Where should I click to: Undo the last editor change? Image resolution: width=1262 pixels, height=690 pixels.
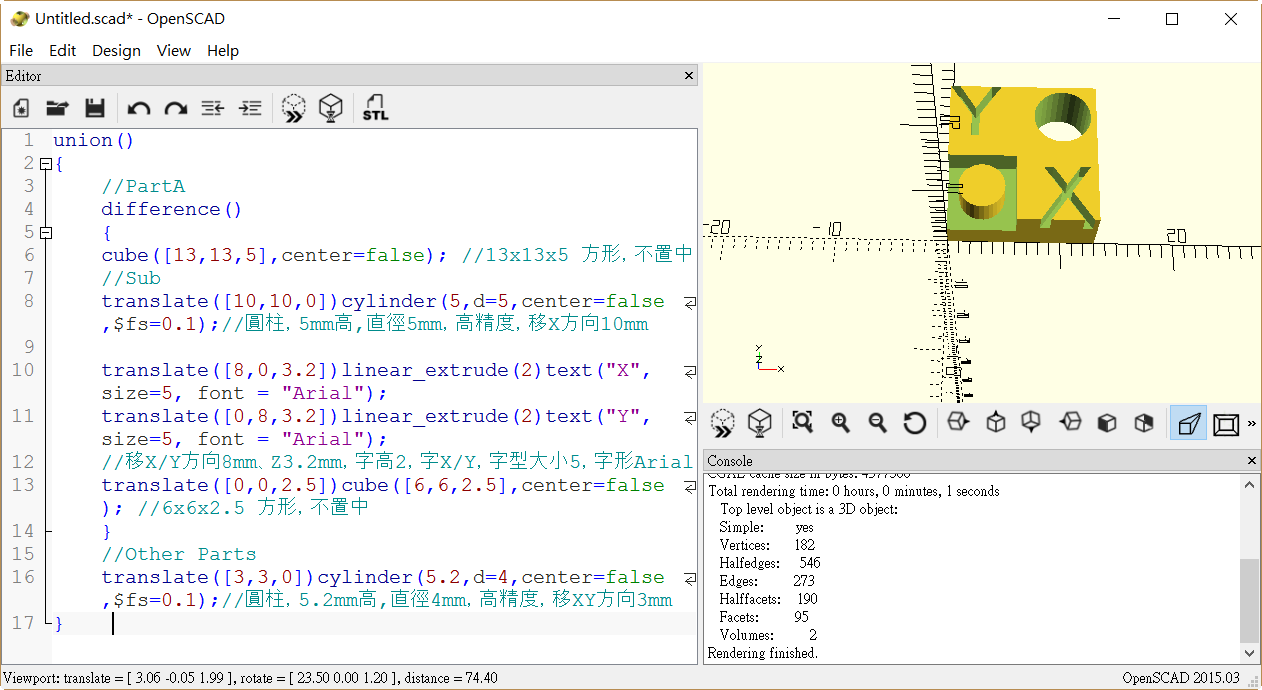click(x=139, y=108)
